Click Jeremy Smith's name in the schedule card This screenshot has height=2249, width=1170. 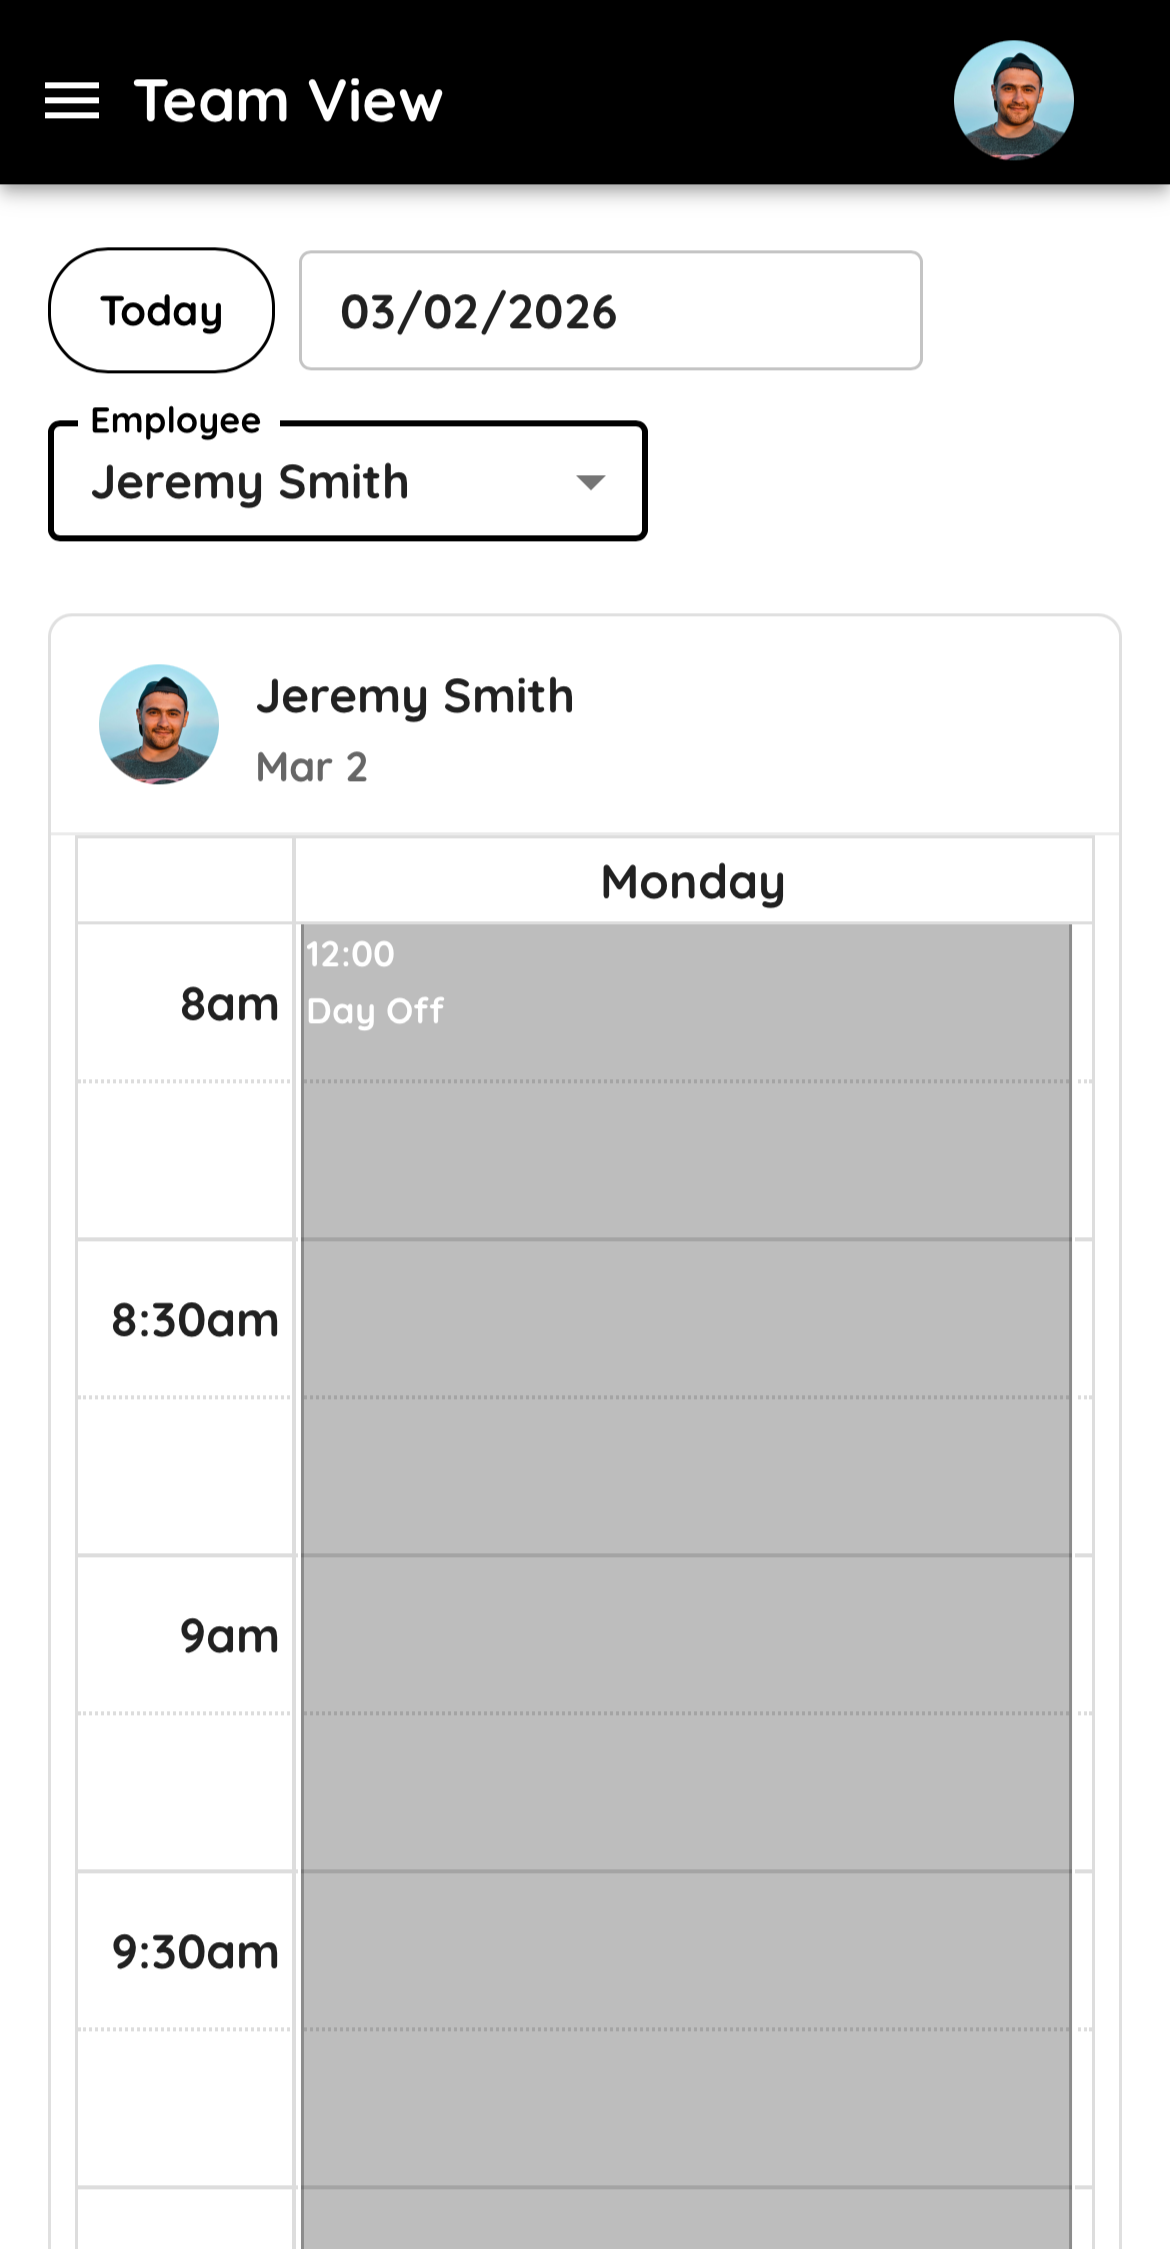pyautogui.click(x=417, y=695)
